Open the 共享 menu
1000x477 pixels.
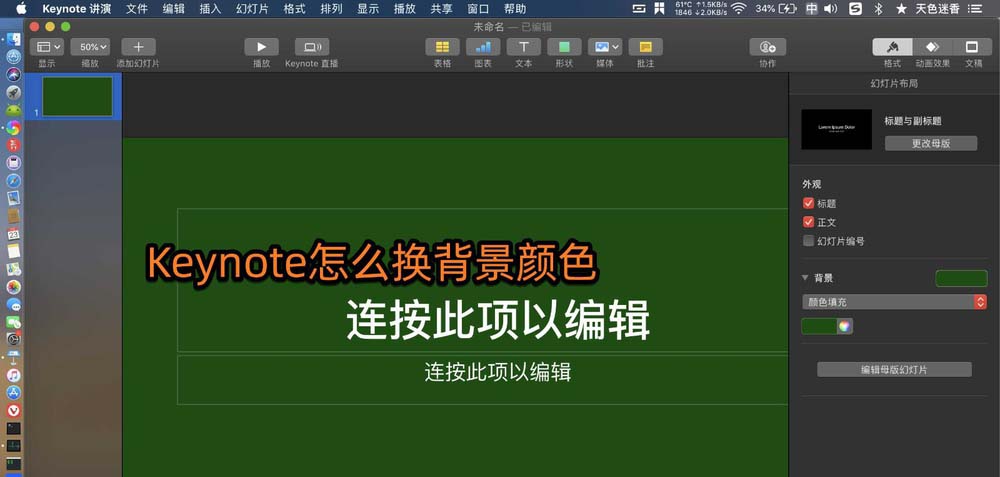tap(441, 8)
